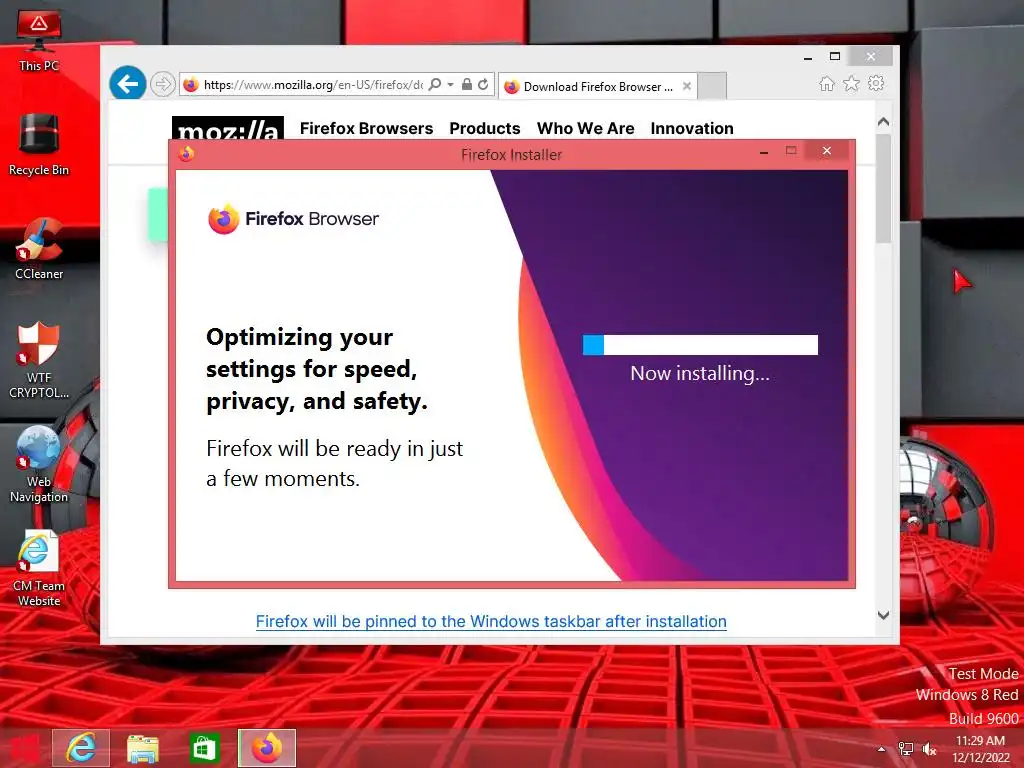The width and height of the screenshot is (1024, 768).
Task: Click the scroll down arrow of the webpage
Action: click(884, 615)
